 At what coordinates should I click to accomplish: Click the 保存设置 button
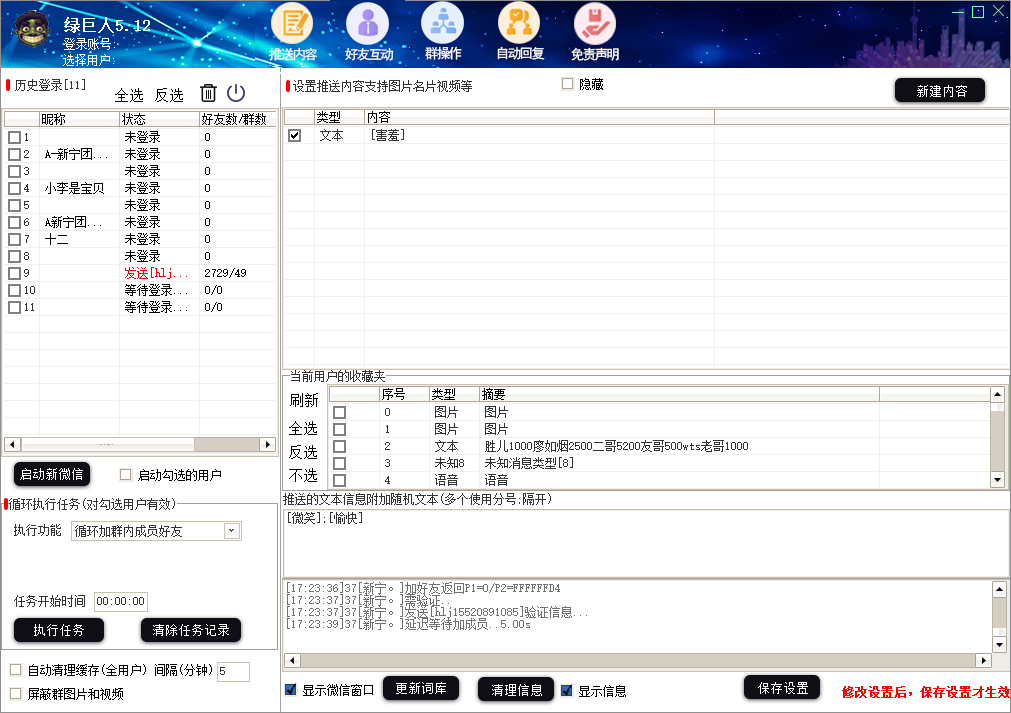[782, 688]
